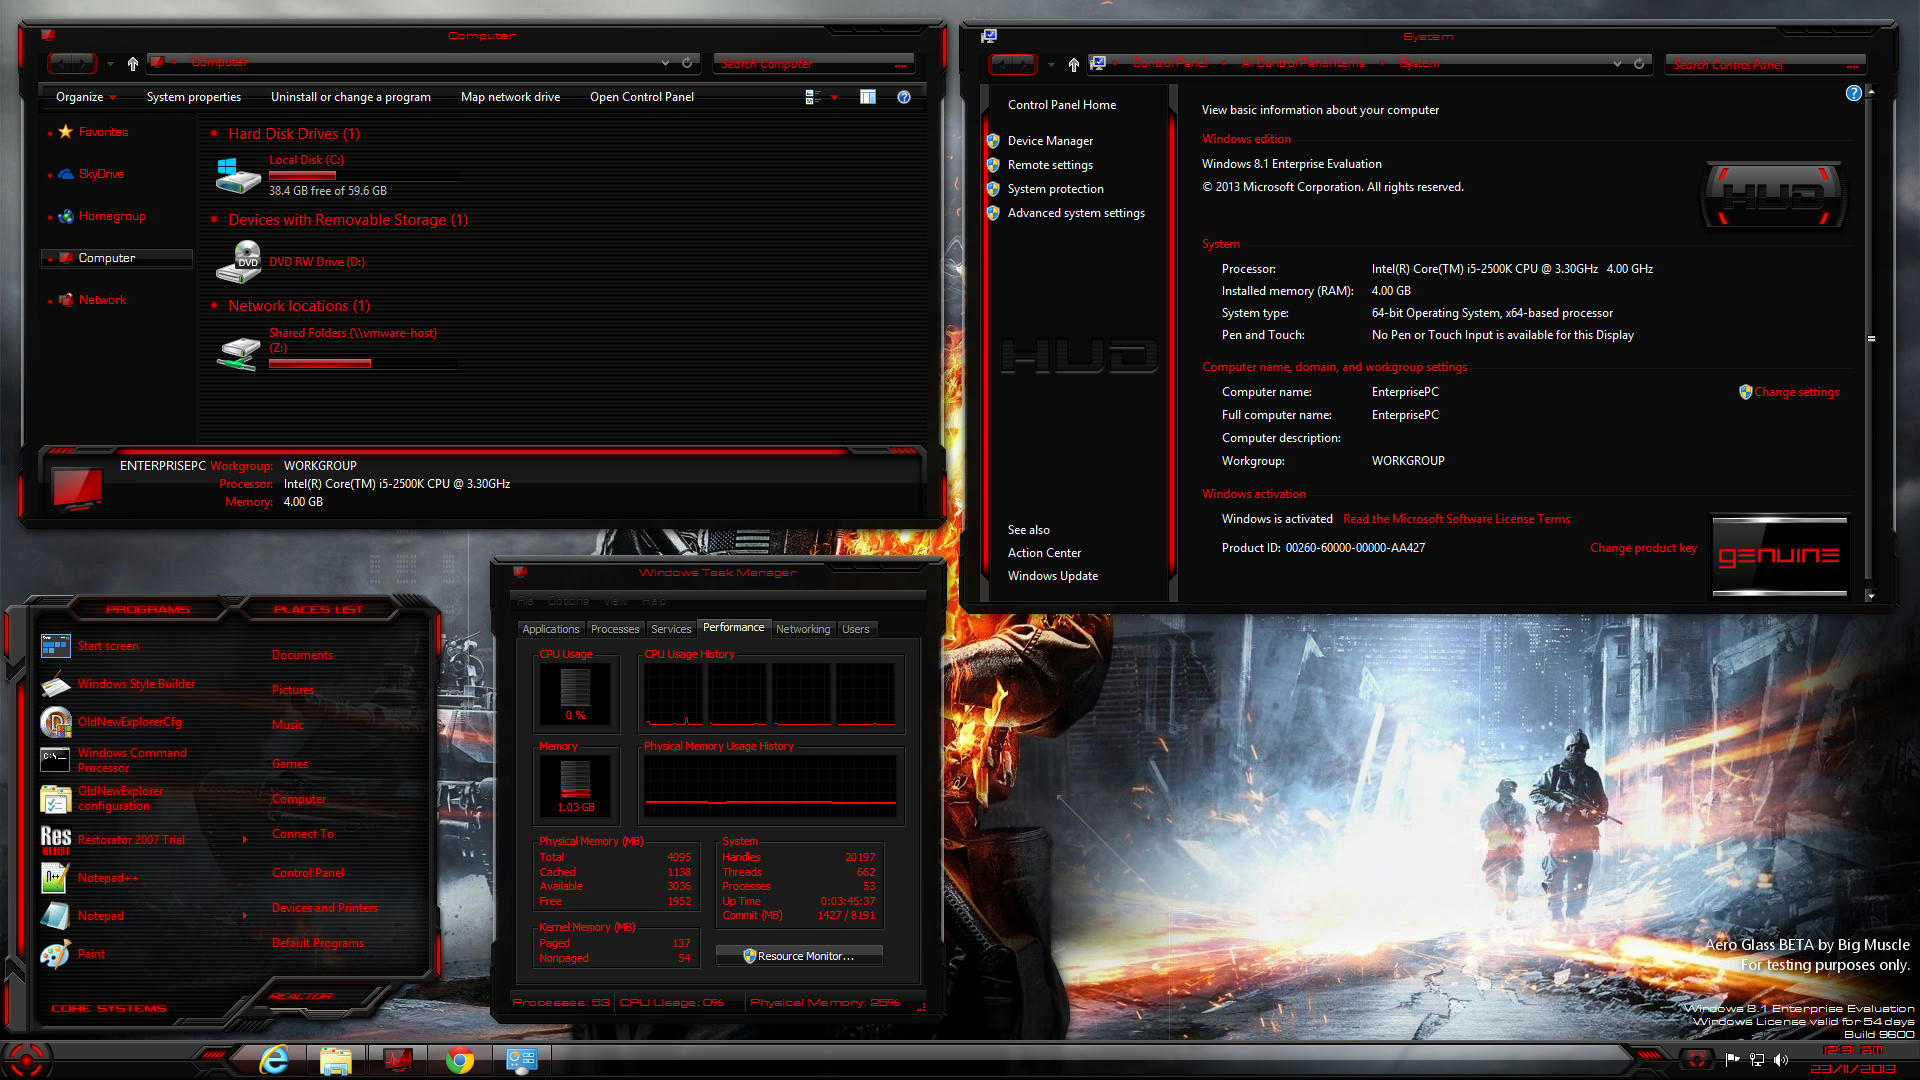The width and height of the screenshot is (1920, 1080).
Task: Open Device Manager link
Action: coord(1050,141)
